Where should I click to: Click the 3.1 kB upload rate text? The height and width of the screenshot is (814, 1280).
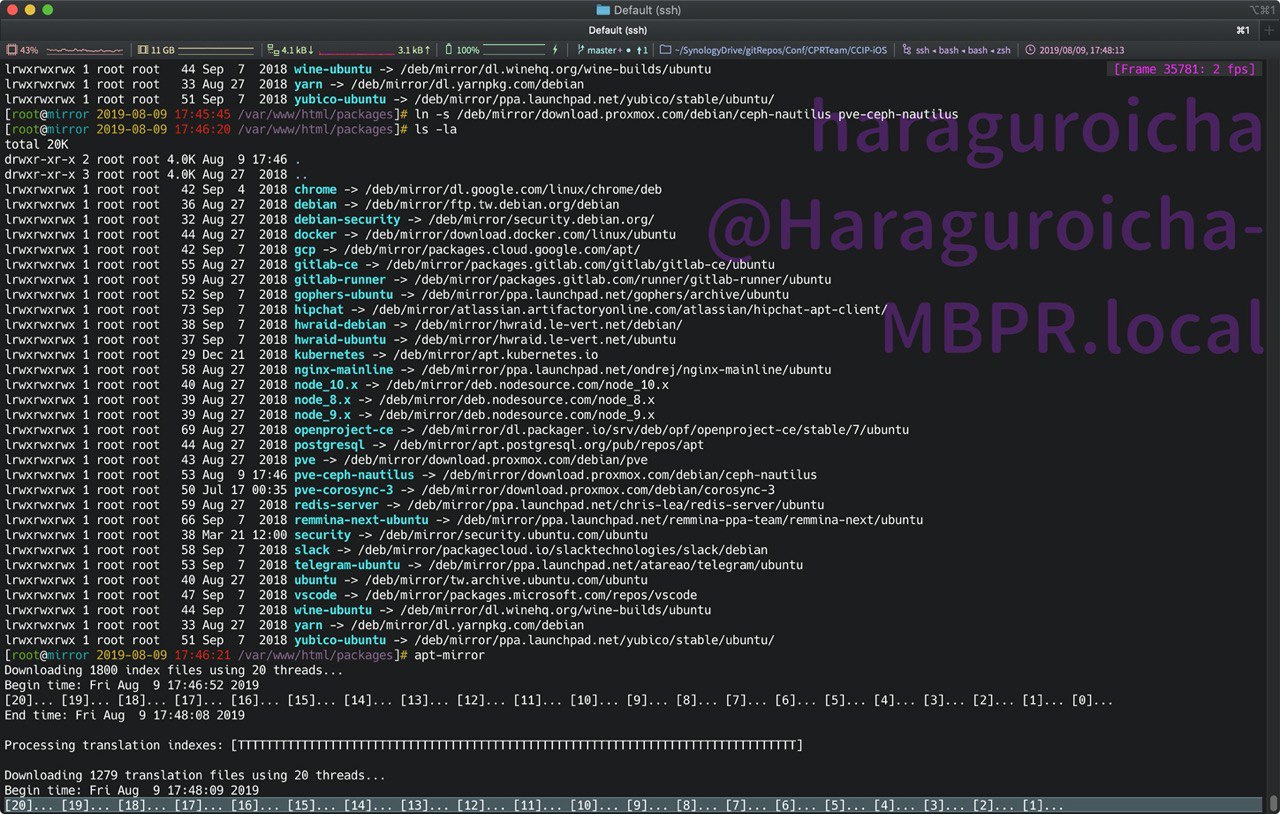tap(414, 49)
